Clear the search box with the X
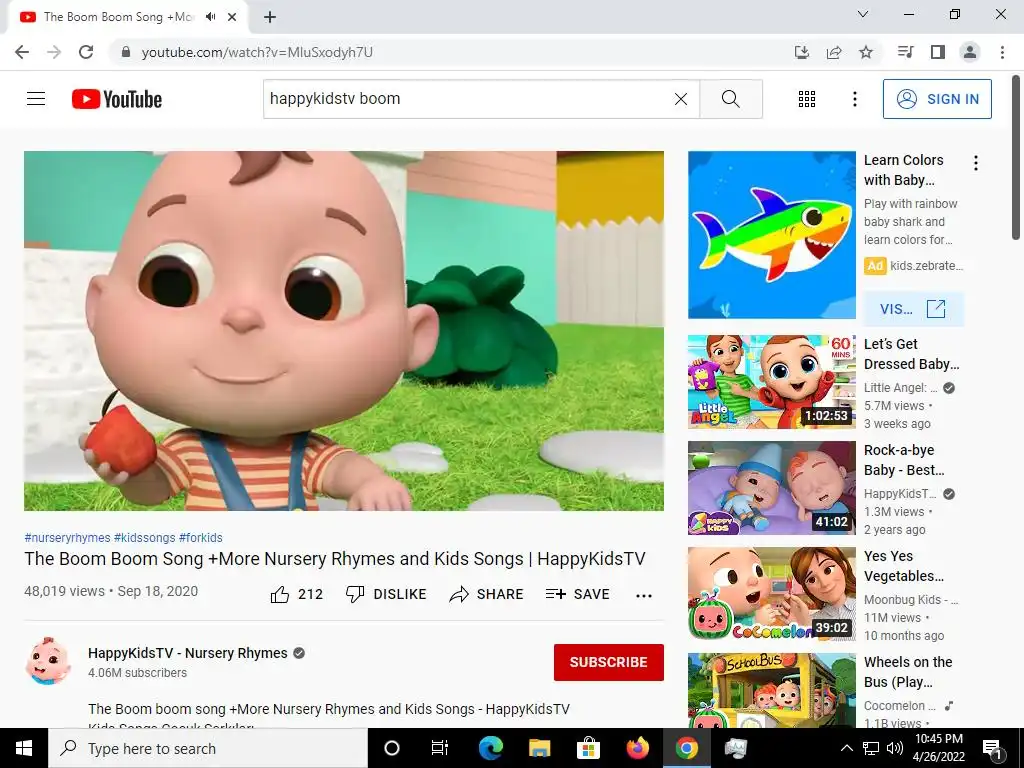The height and width of the screenshot is (768, 1024). (680, 99)
